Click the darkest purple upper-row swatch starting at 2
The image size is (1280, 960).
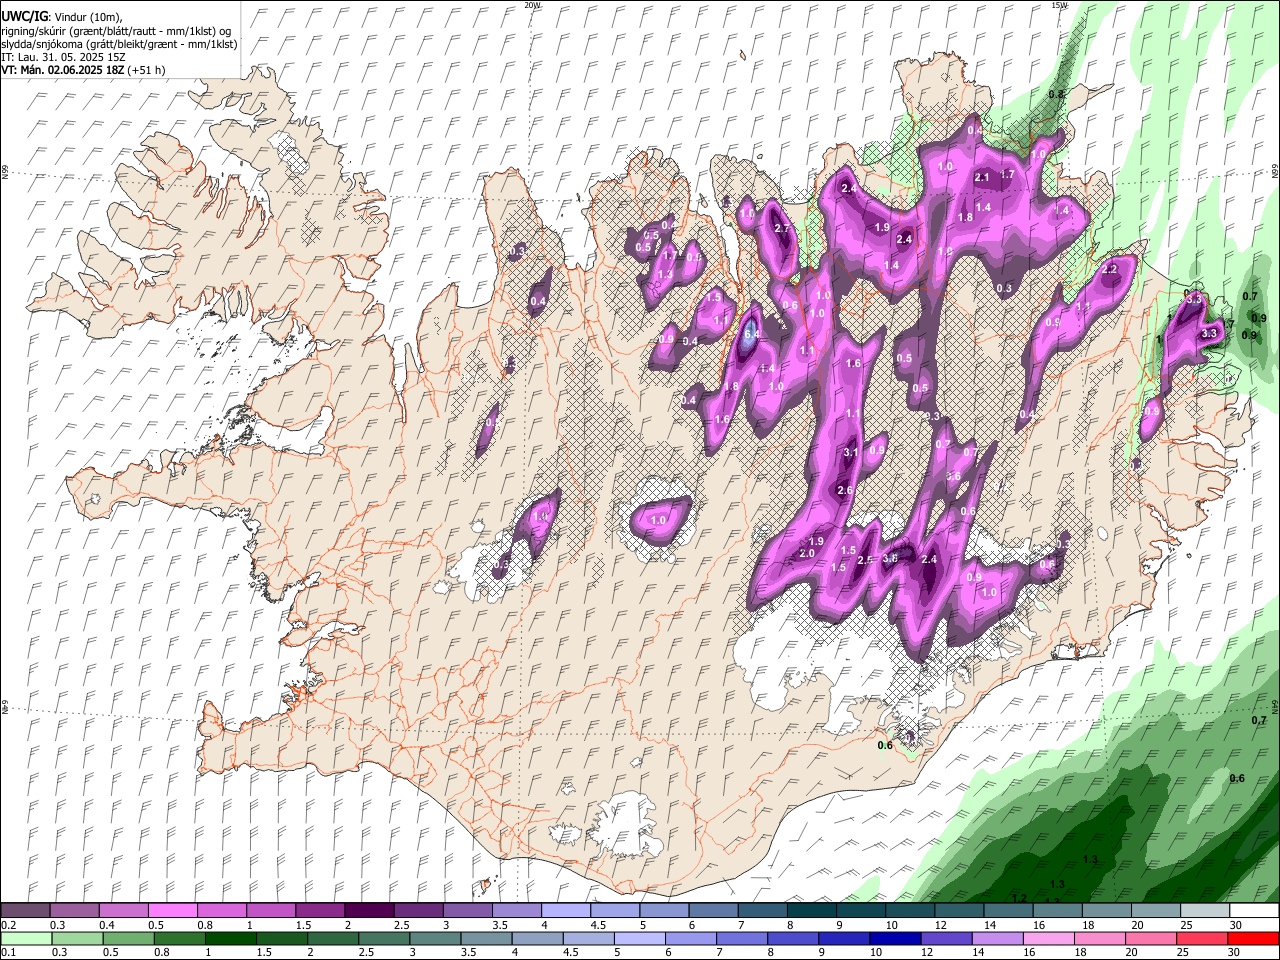click(368, 910)
